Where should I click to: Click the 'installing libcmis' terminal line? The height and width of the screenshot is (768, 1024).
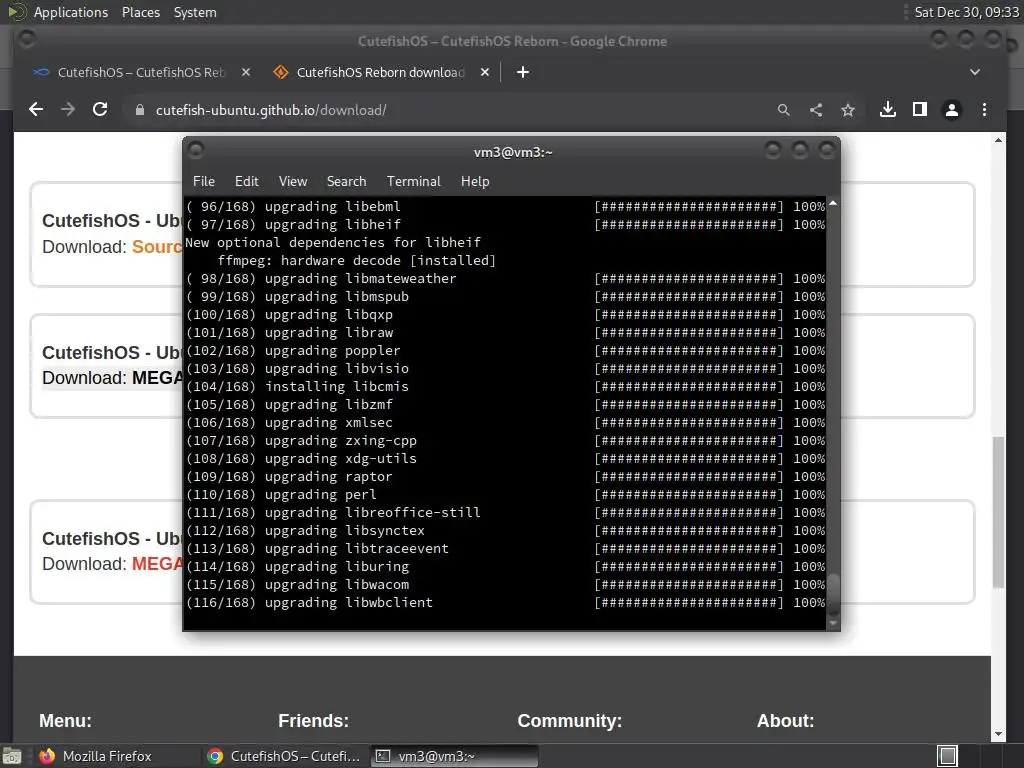point(298,387)
